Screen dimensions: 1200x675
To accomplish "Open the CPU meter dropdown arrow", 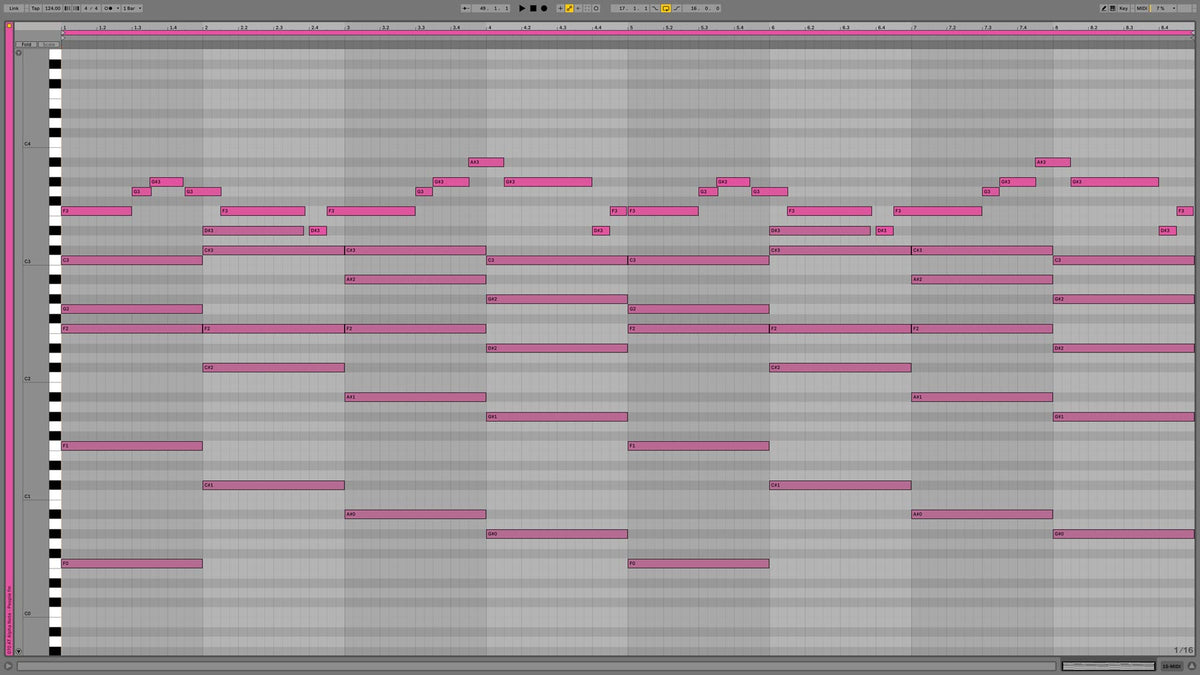I will [1174, 8].
